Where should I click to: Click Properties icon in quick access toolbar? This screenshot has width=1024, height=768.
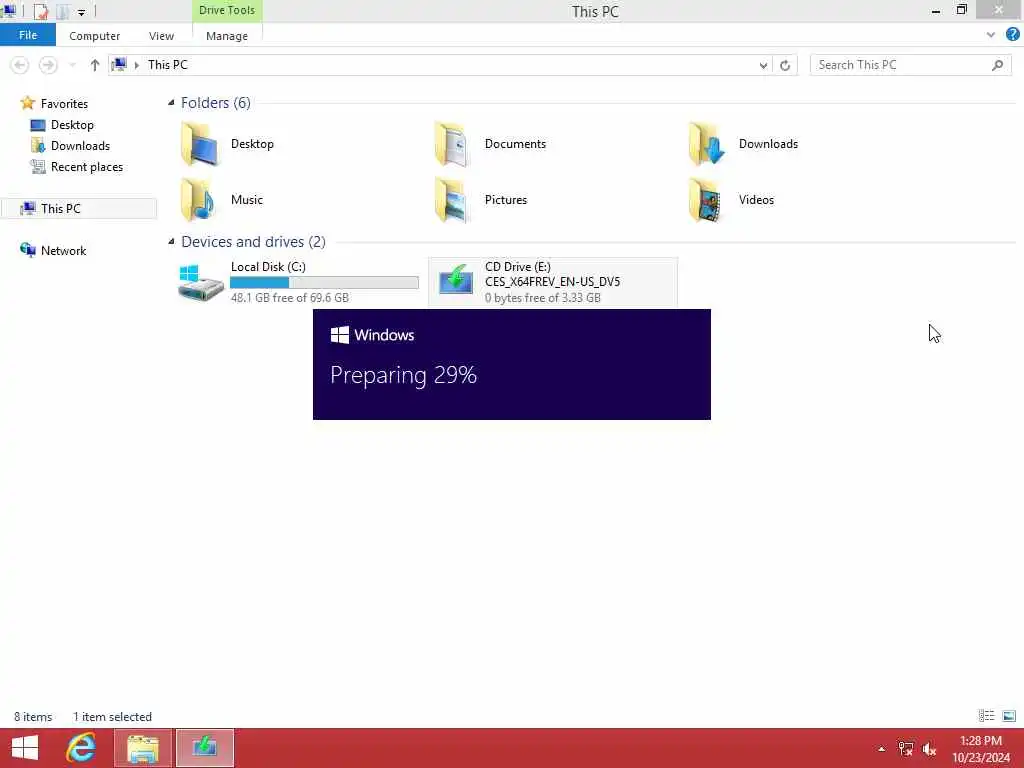coord(41,11)
